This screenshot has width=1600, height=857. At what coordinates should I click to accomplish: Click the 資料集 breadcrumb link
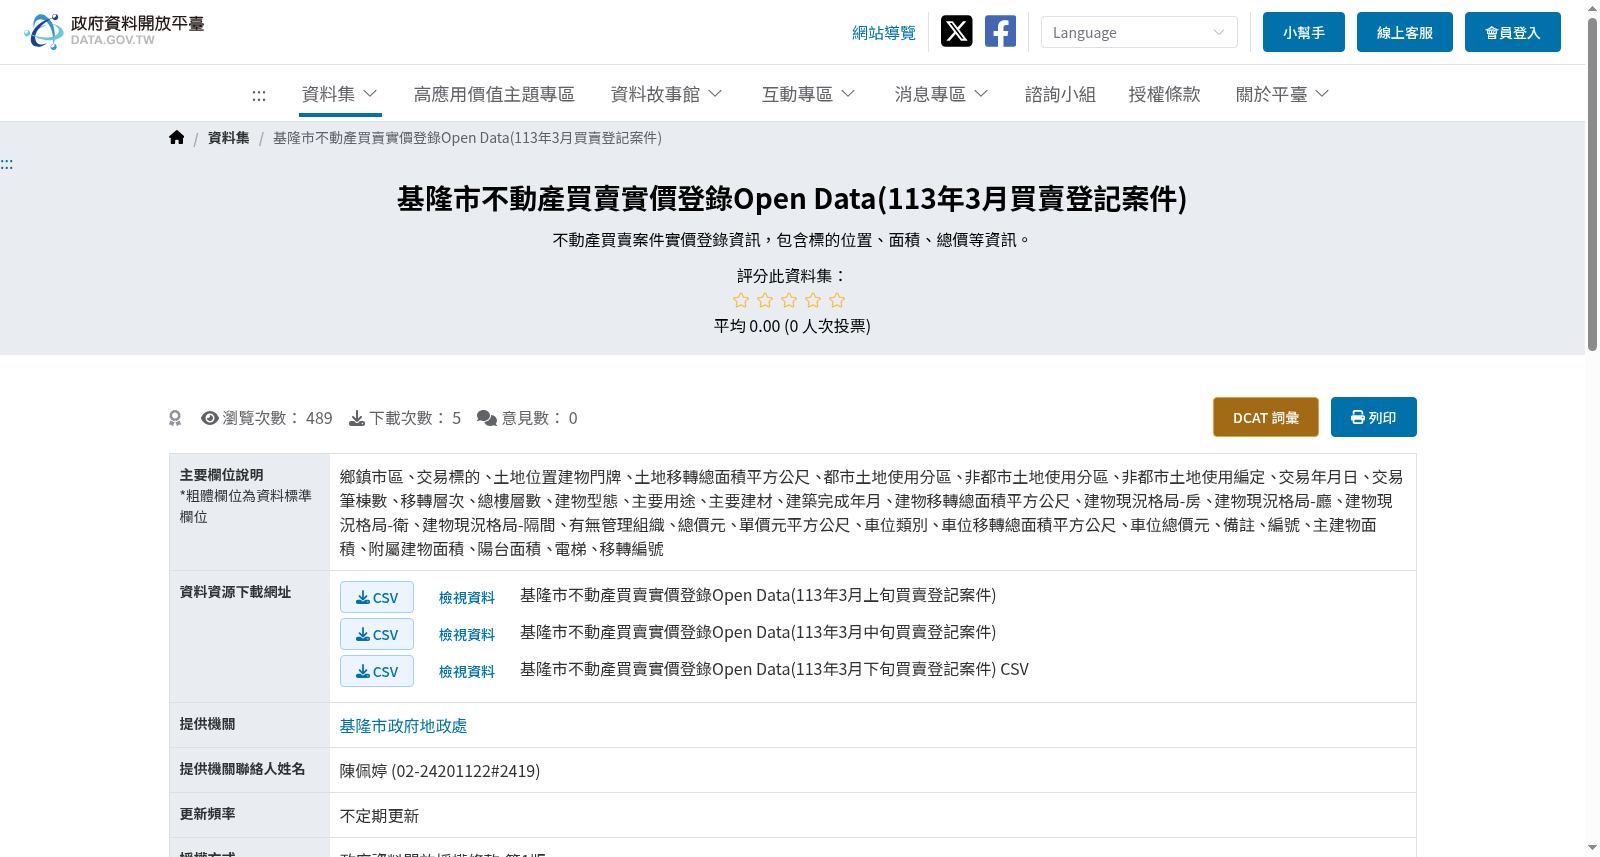(x=229, y=138)
